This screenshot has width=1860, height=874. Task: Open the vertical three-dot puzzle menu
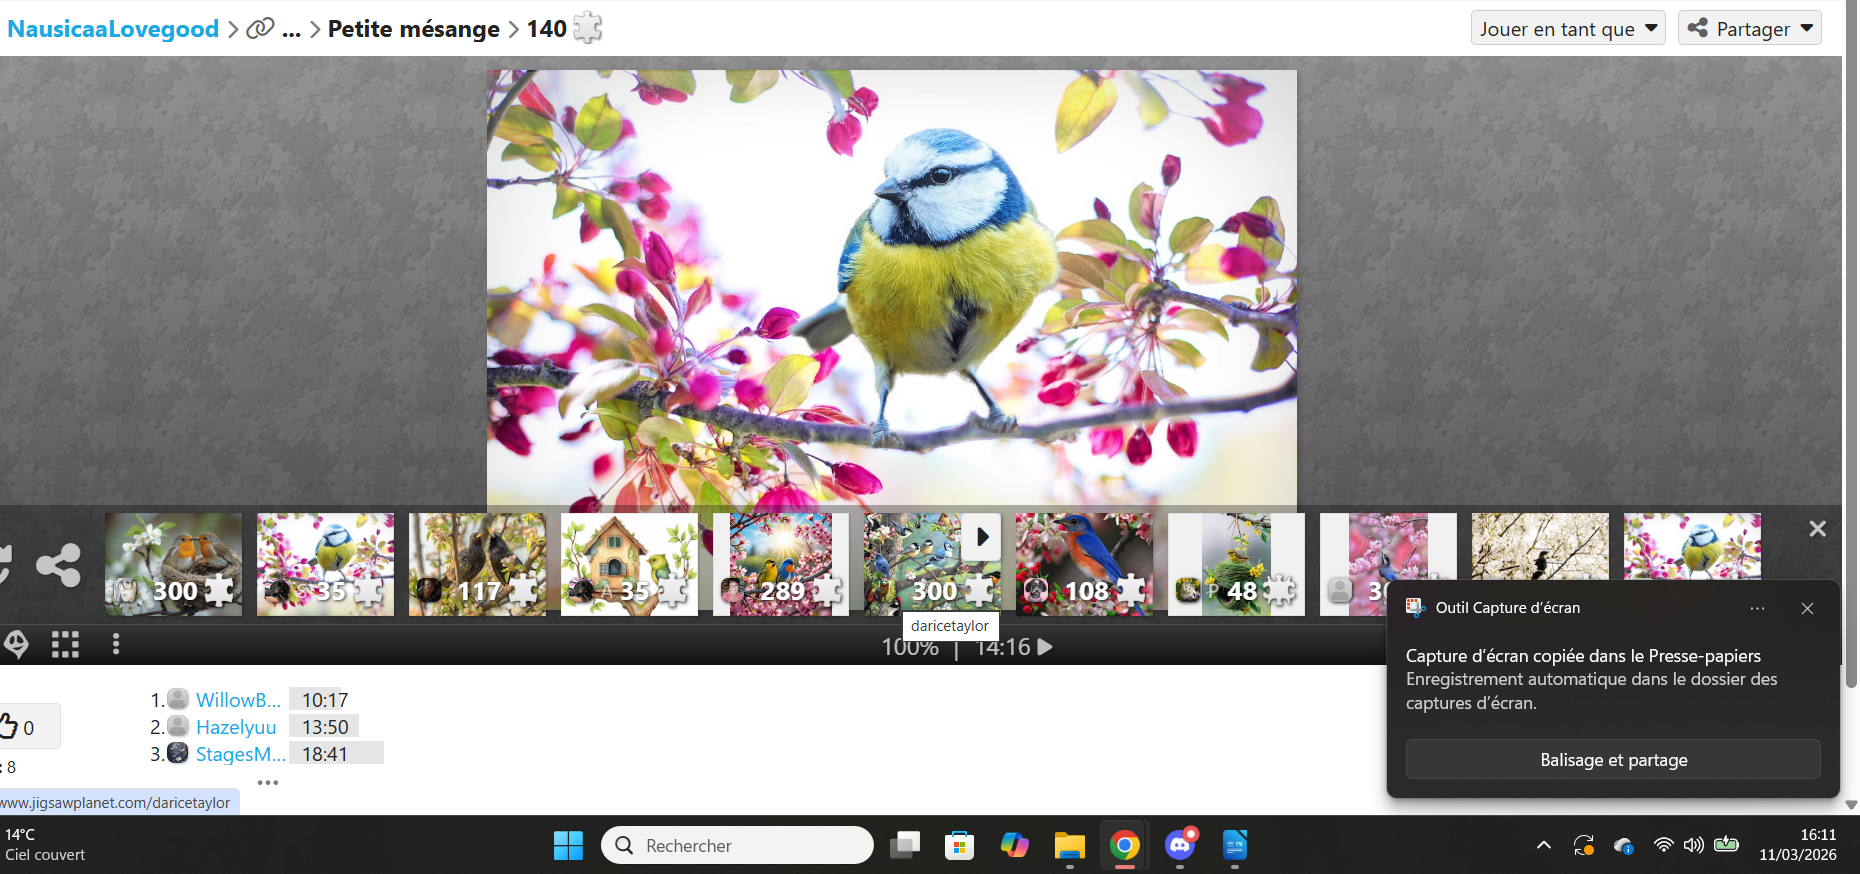(116, 645)
